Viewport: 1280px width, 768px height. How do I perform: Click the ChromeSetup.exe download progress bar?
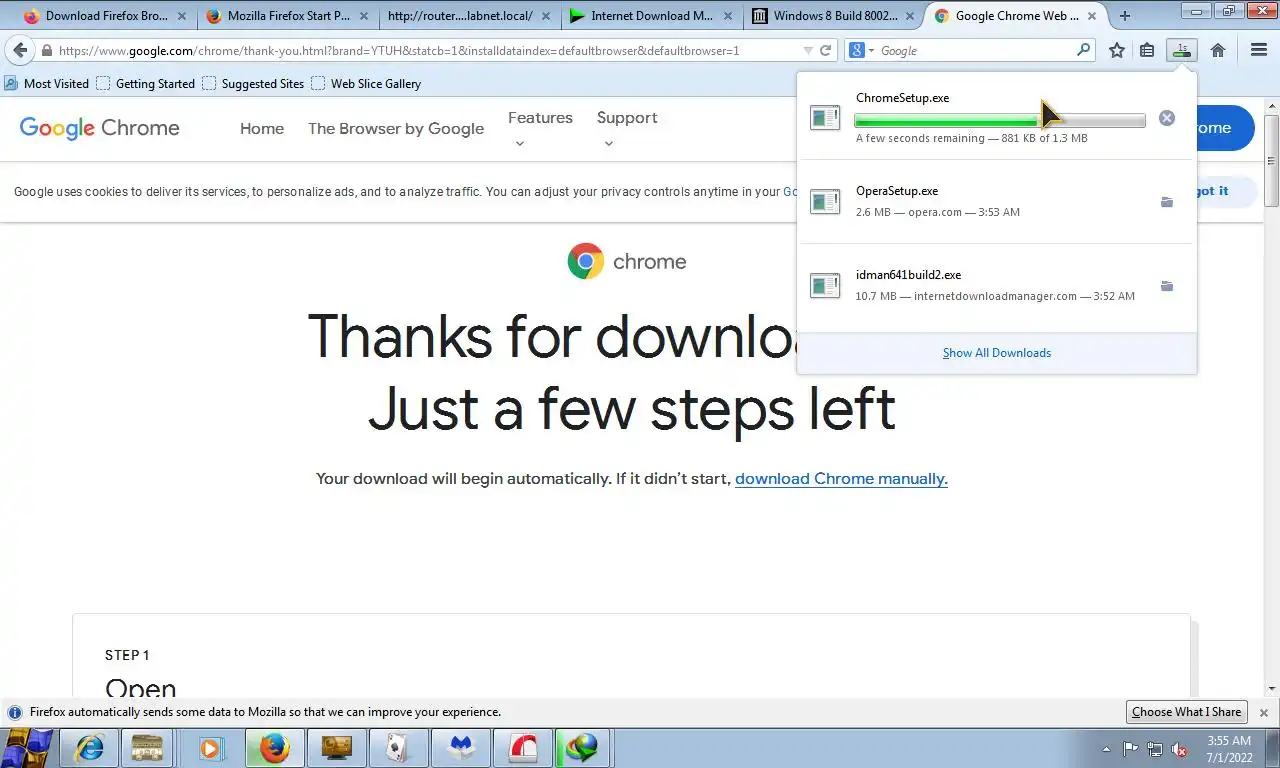click(1000, 121)
